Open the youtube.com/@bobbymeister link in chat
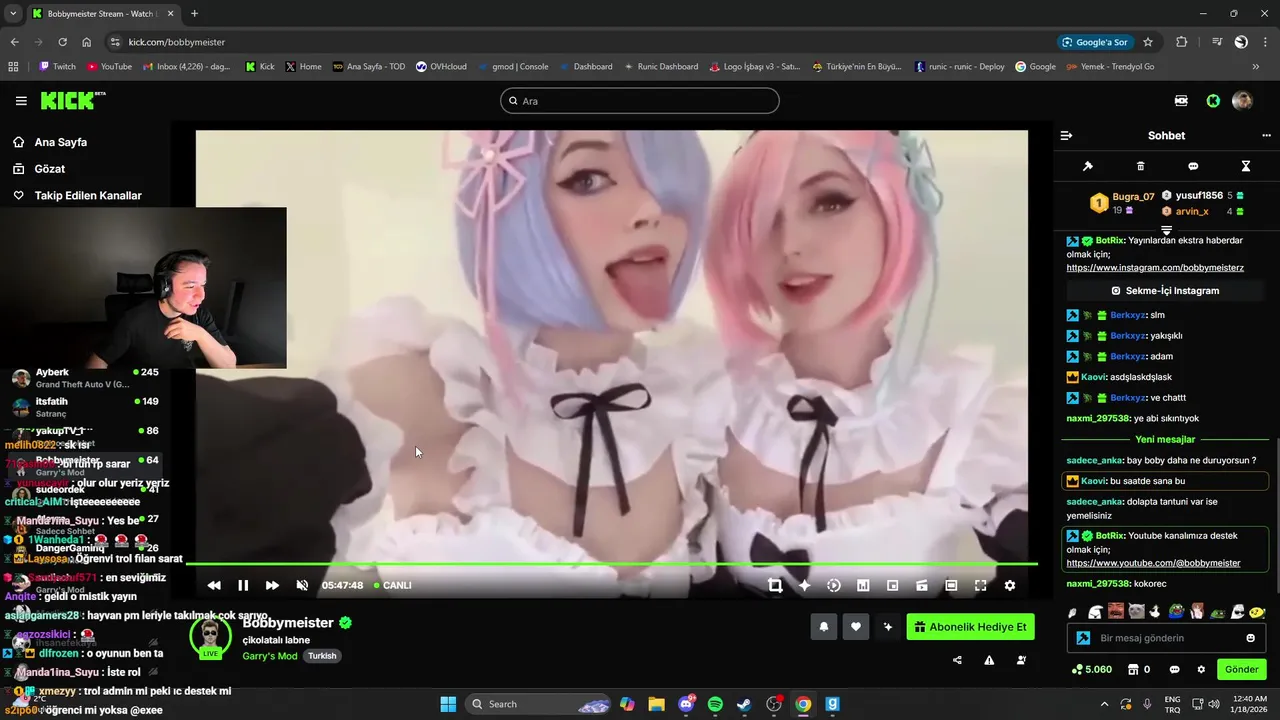1280x720 pixels. point(1153,563)
